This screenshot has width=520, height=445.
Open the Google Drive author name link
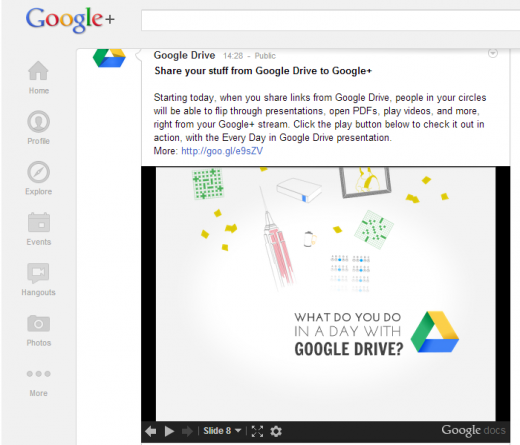click(184, 55)
